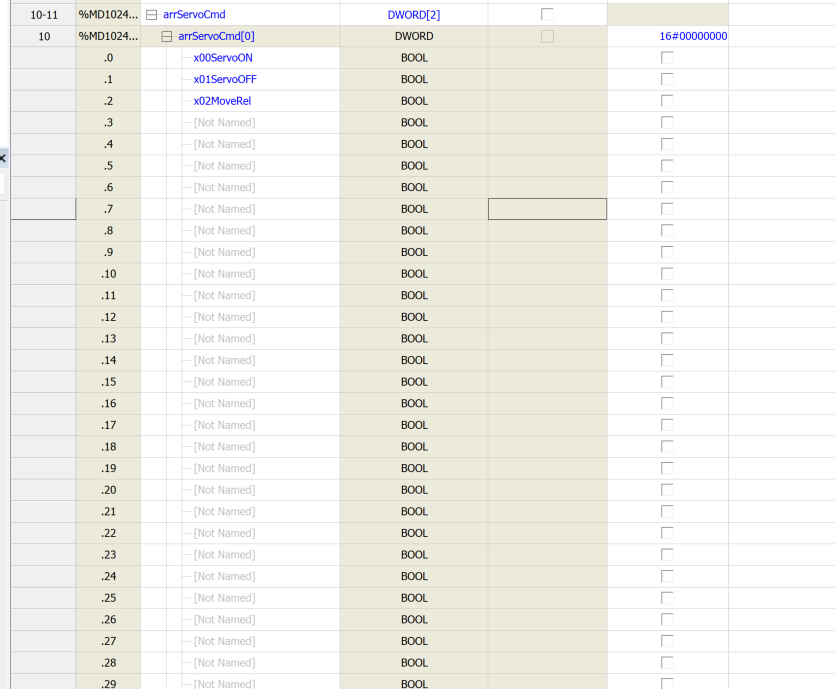Collapse the arrServoCmd[0] element node
835x689 pixels.
coord(167,36)
